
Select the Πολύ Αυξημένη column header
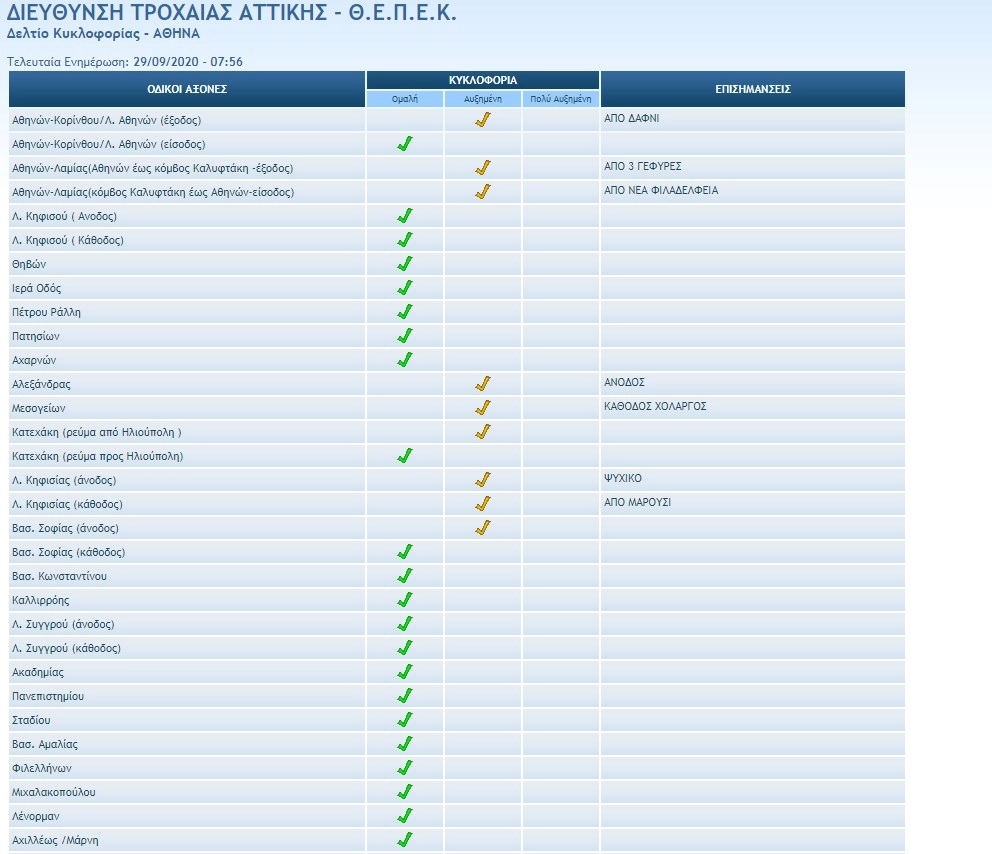click(560, 99)
